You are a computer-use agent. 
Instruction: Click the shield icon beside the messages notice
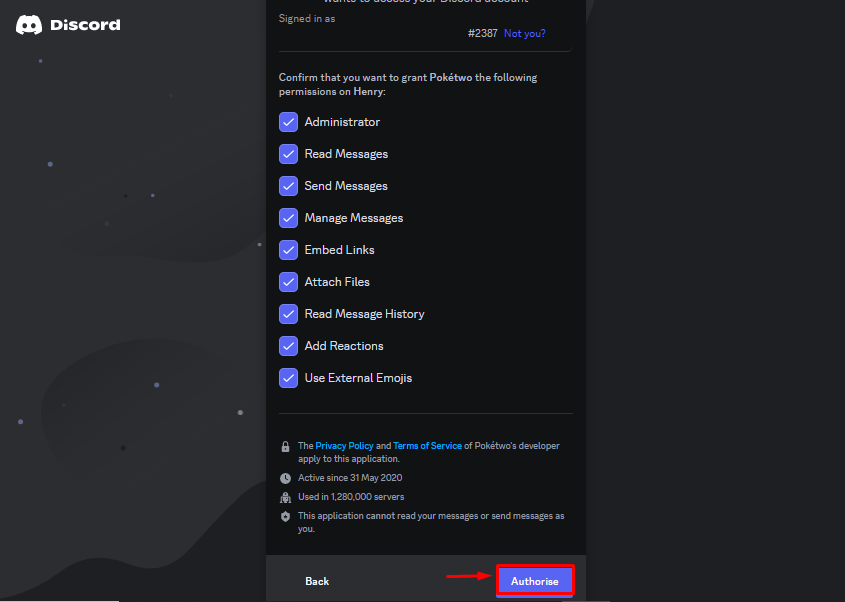point(285,516)
